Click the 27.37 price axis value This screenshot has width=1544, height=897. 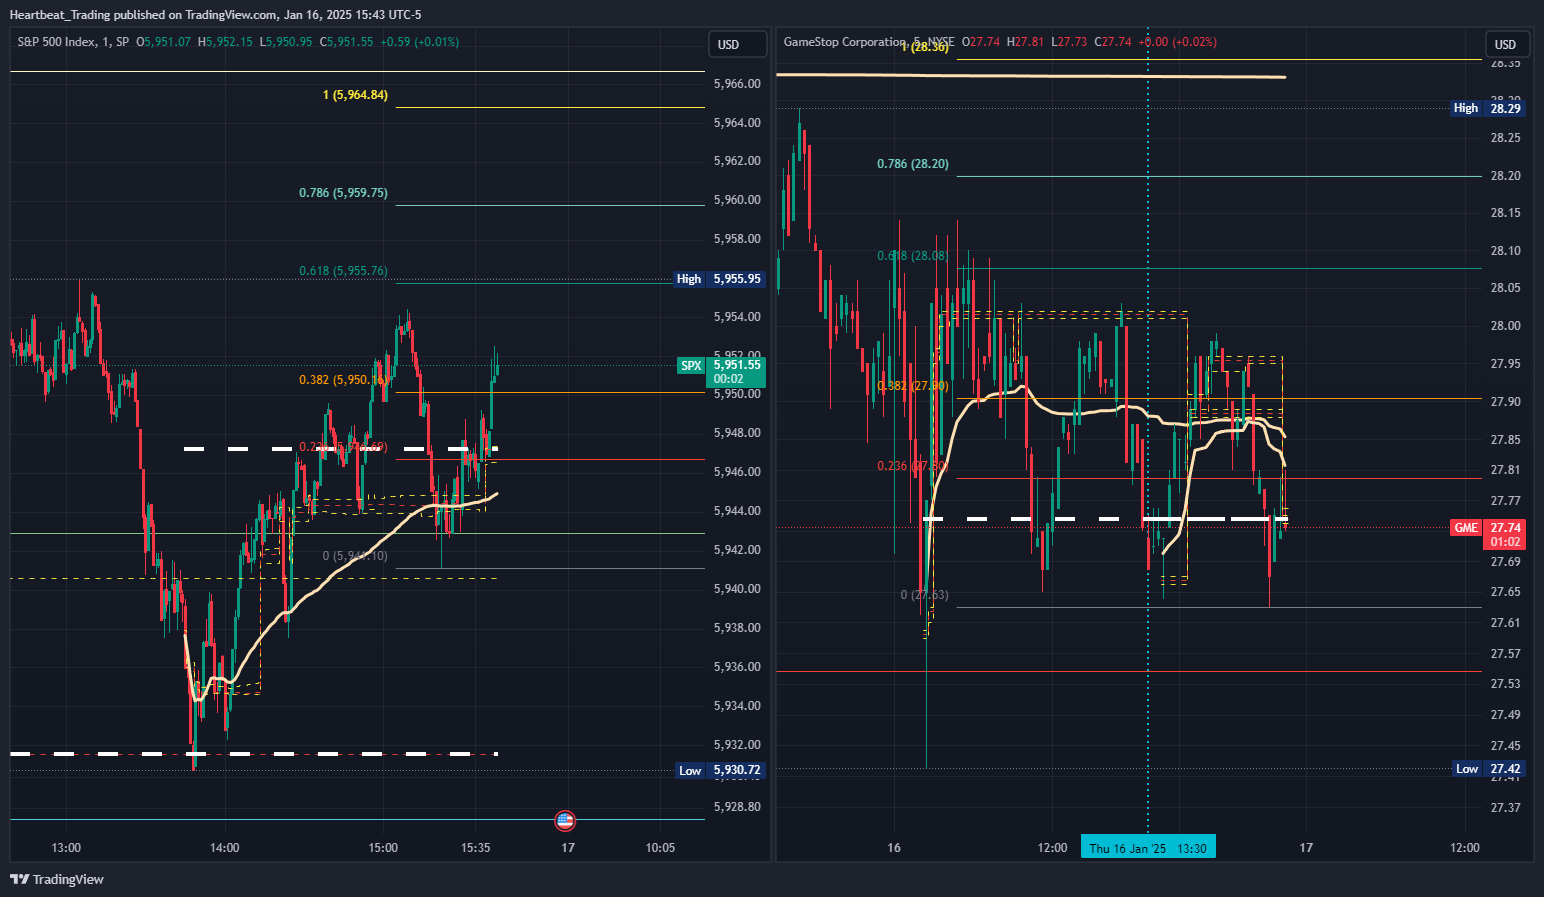click(x=1505, y=808)
